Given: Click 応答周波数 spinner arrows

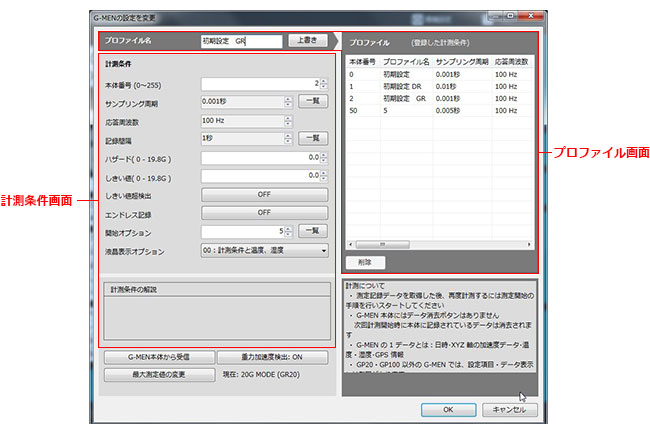Looking at the screenshot, I should point(288,121).
